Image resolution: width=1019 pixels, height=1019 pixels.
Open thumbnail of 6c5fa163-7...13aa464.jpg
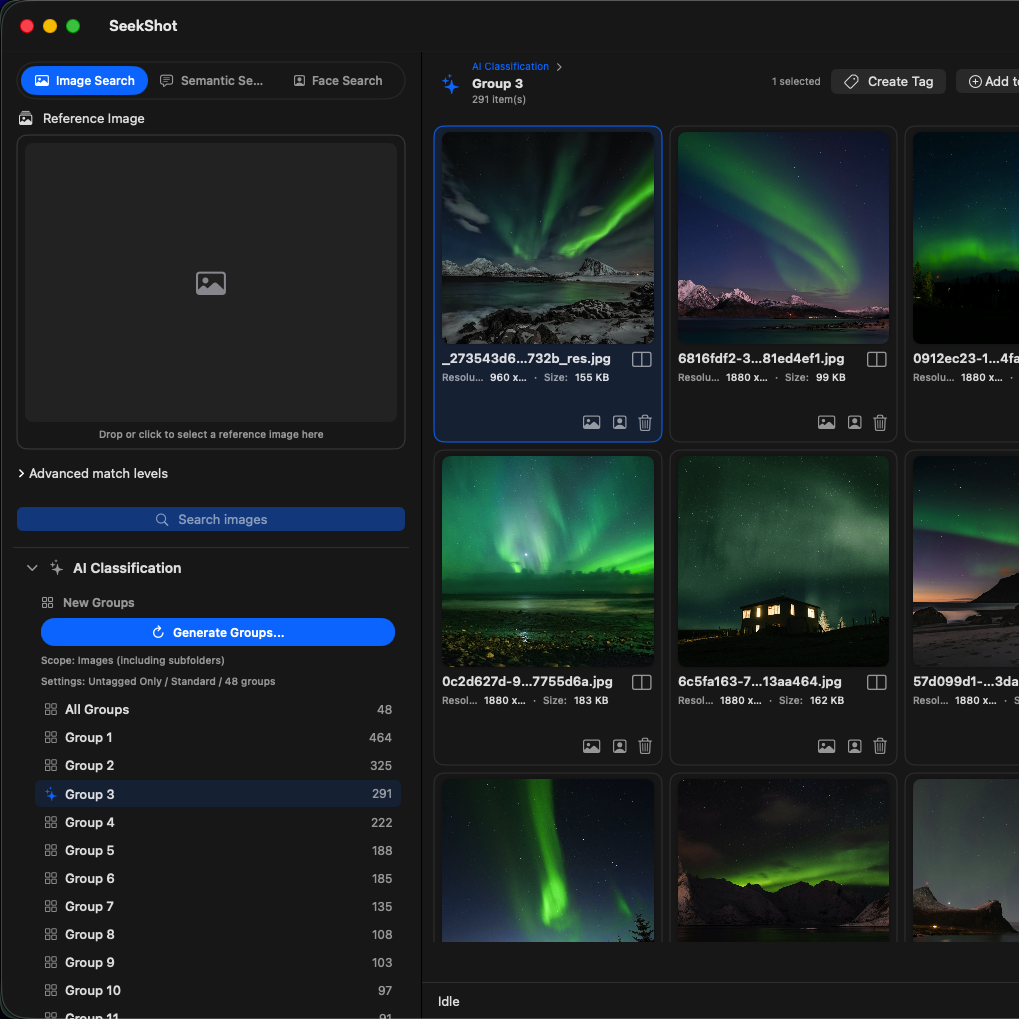pos(783,561)
